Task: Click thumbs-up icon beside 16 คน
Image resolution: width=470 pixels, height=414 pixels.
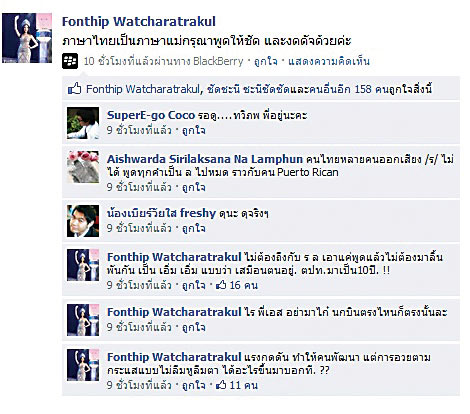Action: click(x=221, y=285)
